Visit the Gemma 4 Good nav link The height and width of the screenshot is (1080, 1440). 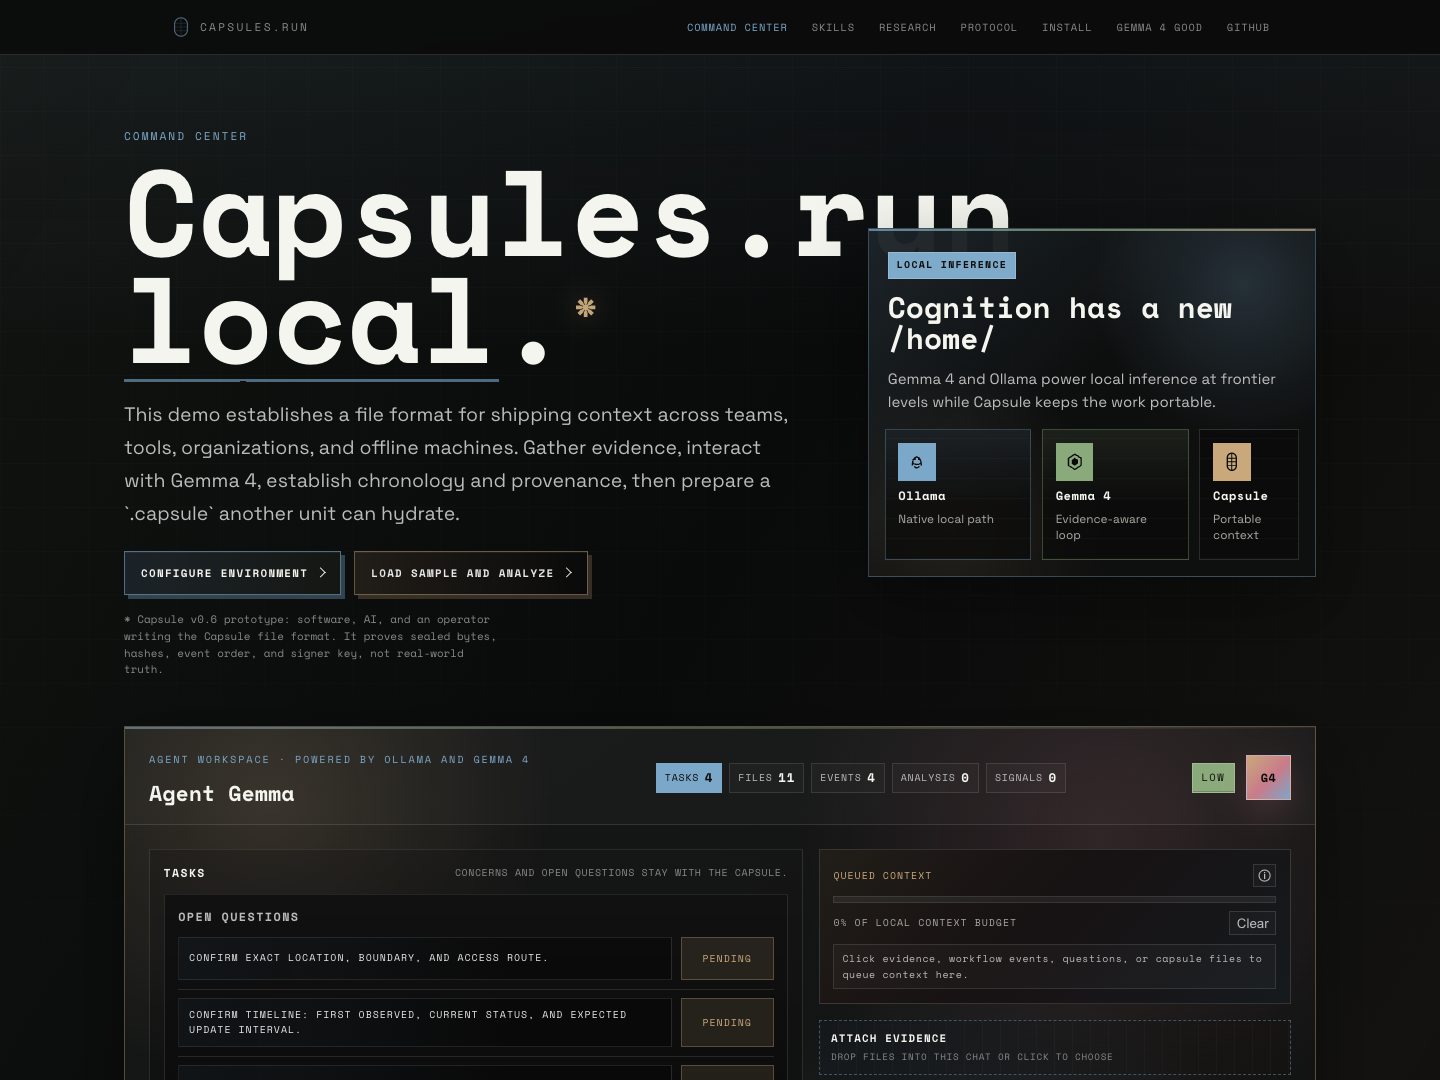click(1159, 28)
